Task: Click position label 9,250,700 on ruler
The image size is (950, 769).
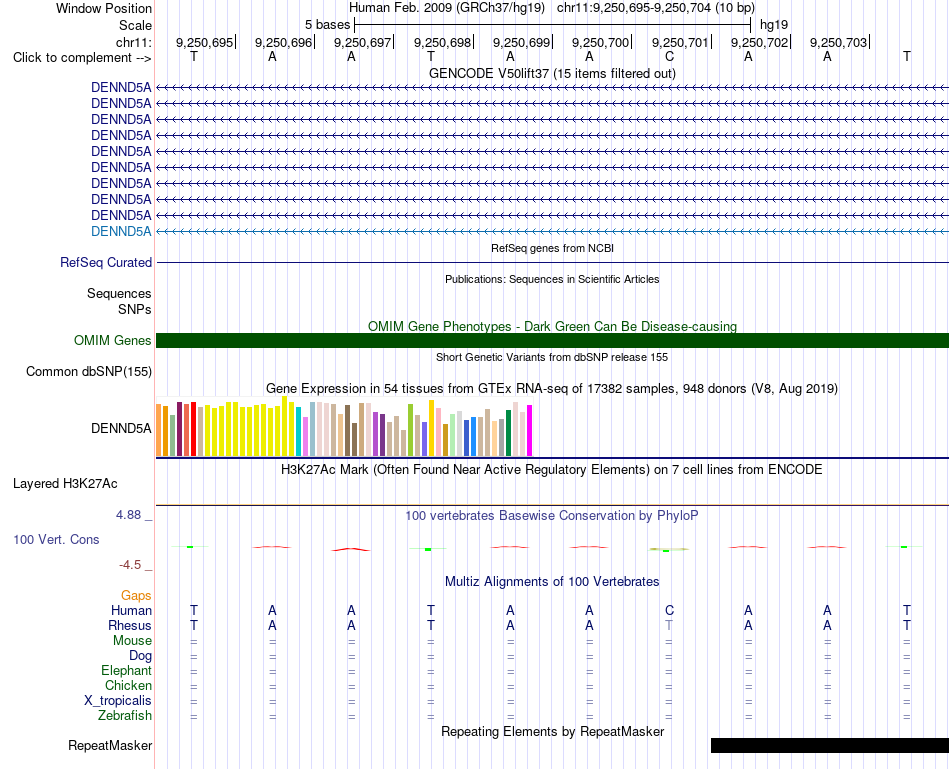Action: [600, 42]
